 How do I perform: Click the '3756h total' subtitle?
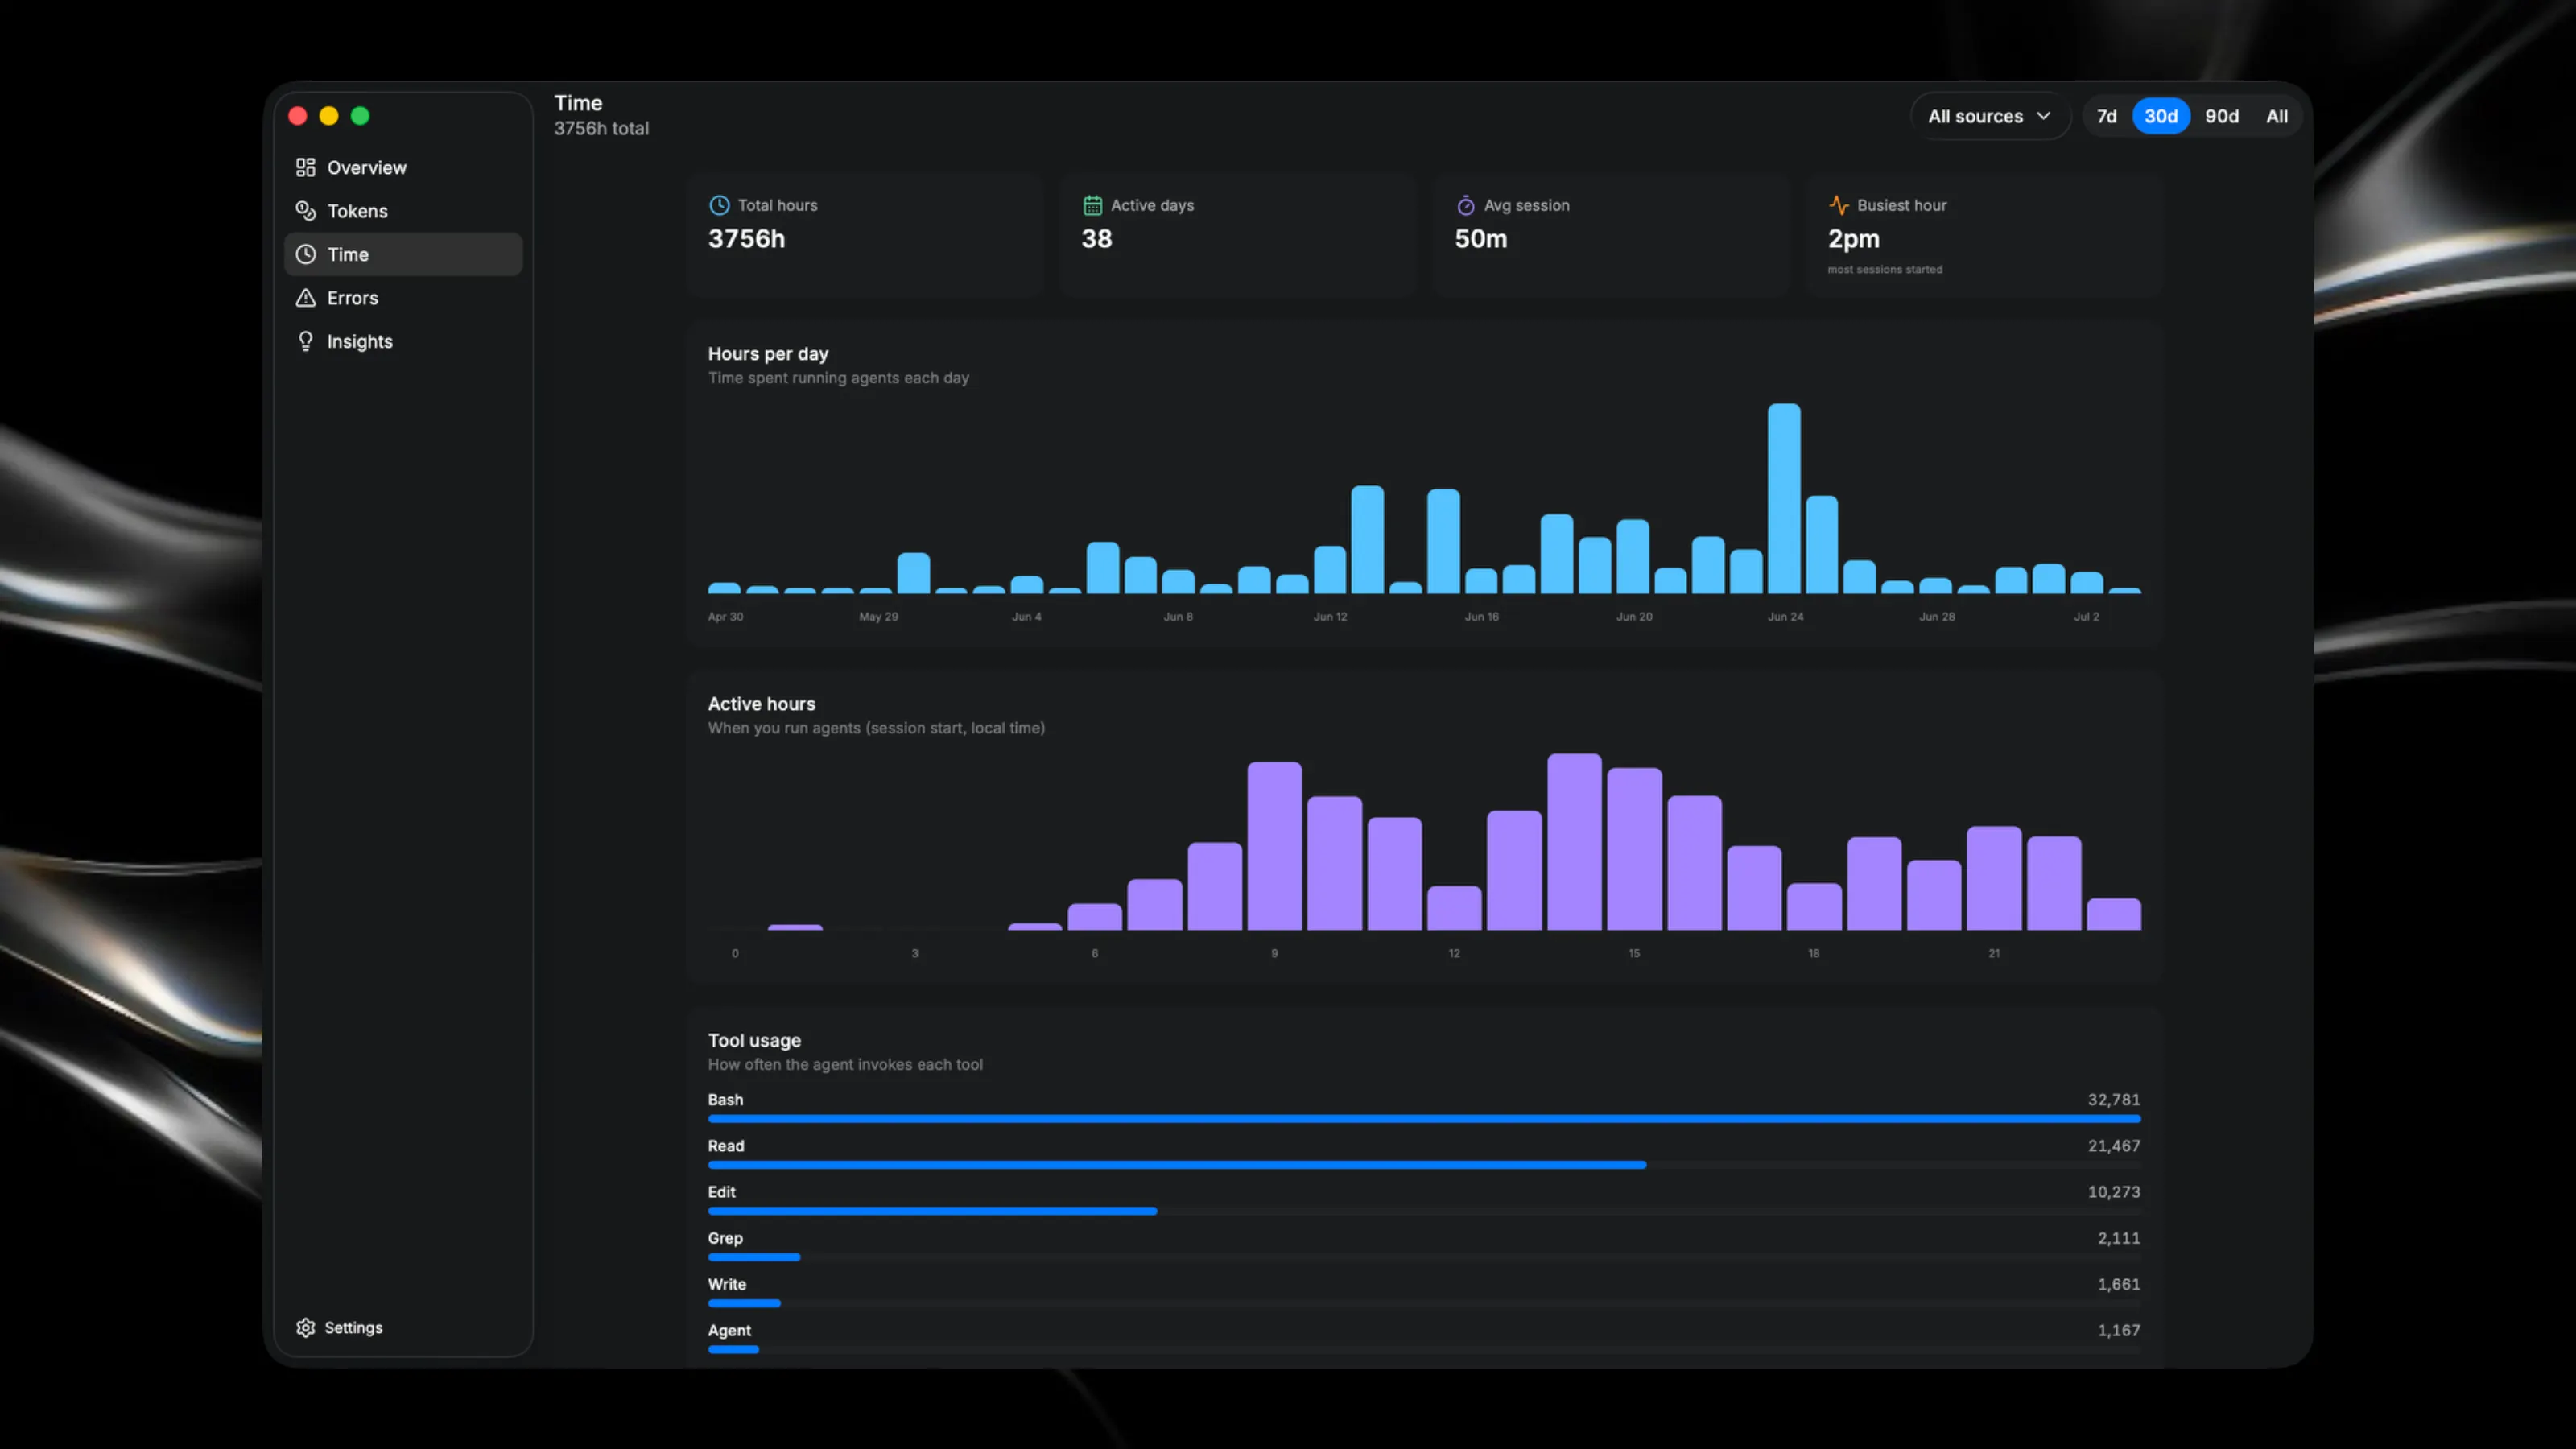(x=601, y=128)
